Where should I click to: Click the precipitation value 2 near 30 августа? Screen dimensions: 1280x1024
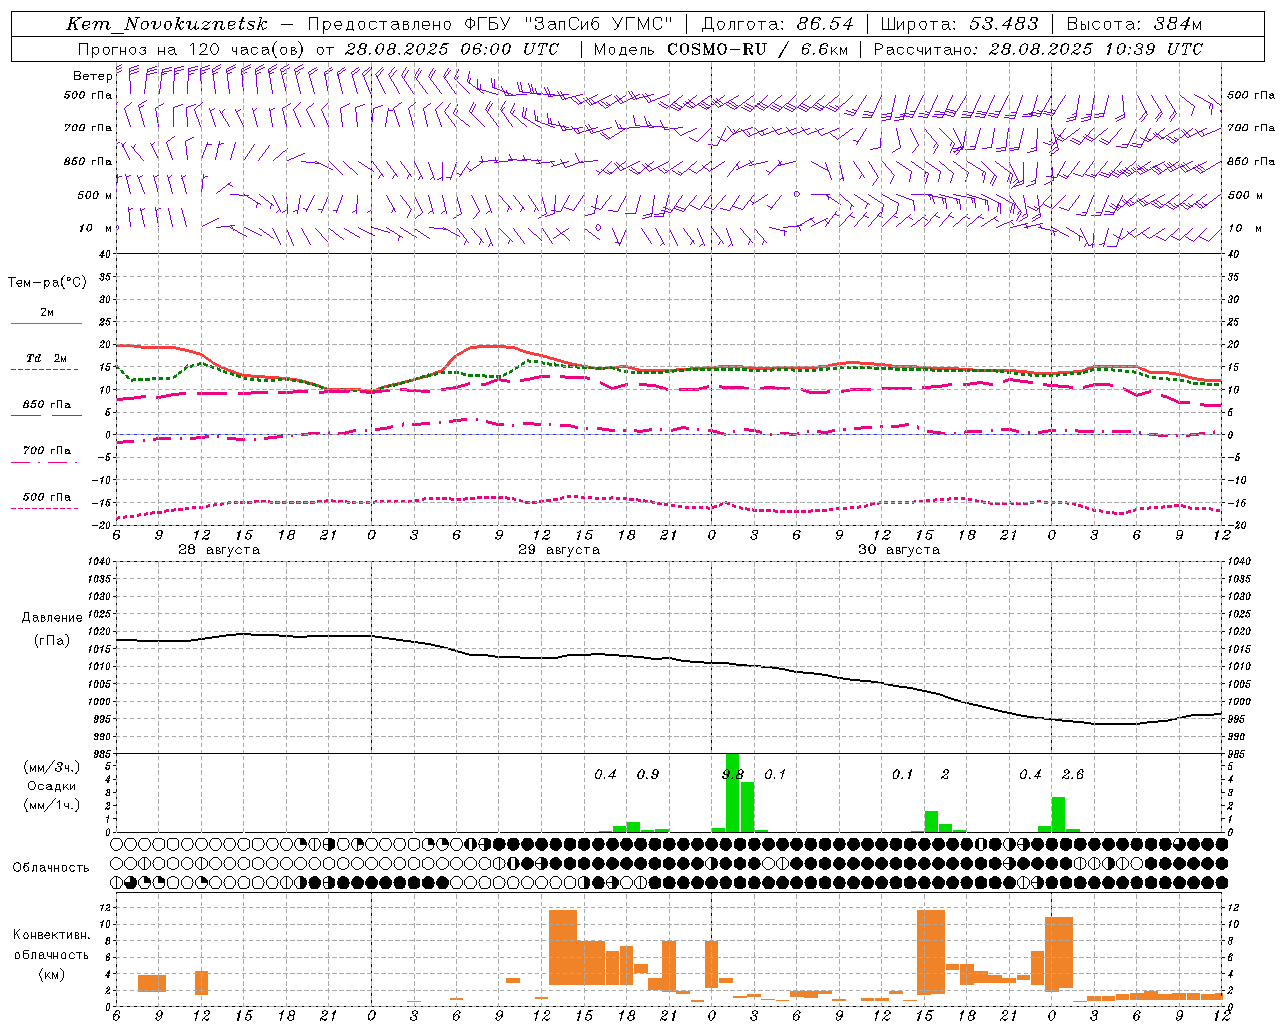click(945, 775)
